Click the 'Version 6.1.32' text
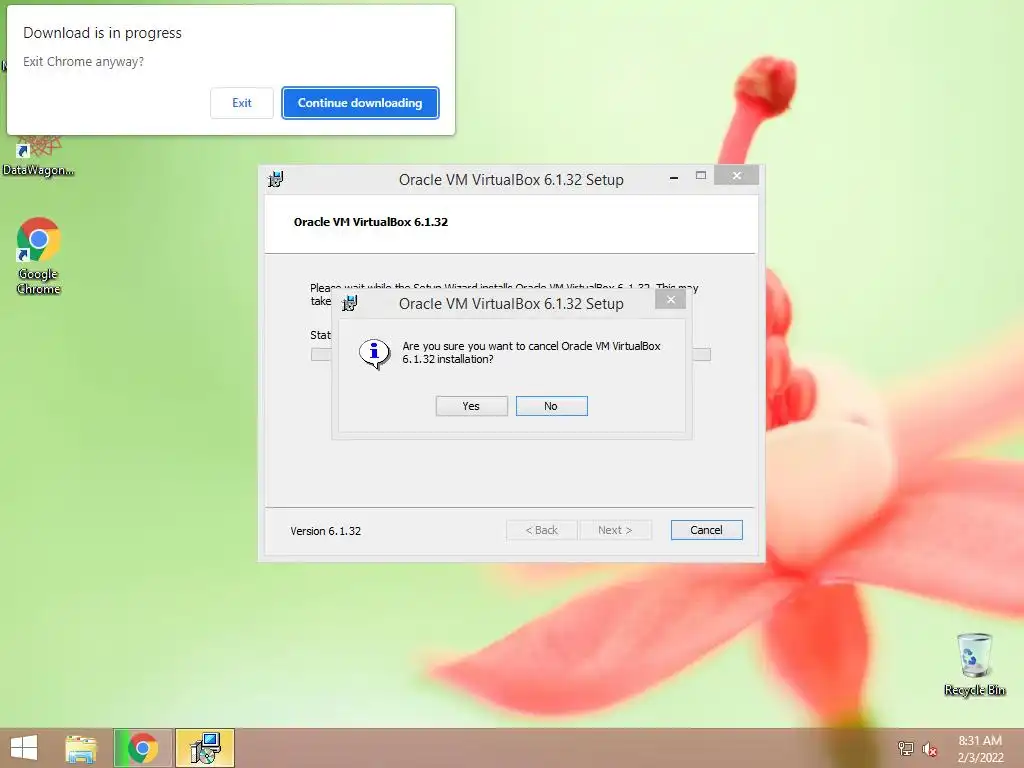1024x768 pixels. click(325, 531)
